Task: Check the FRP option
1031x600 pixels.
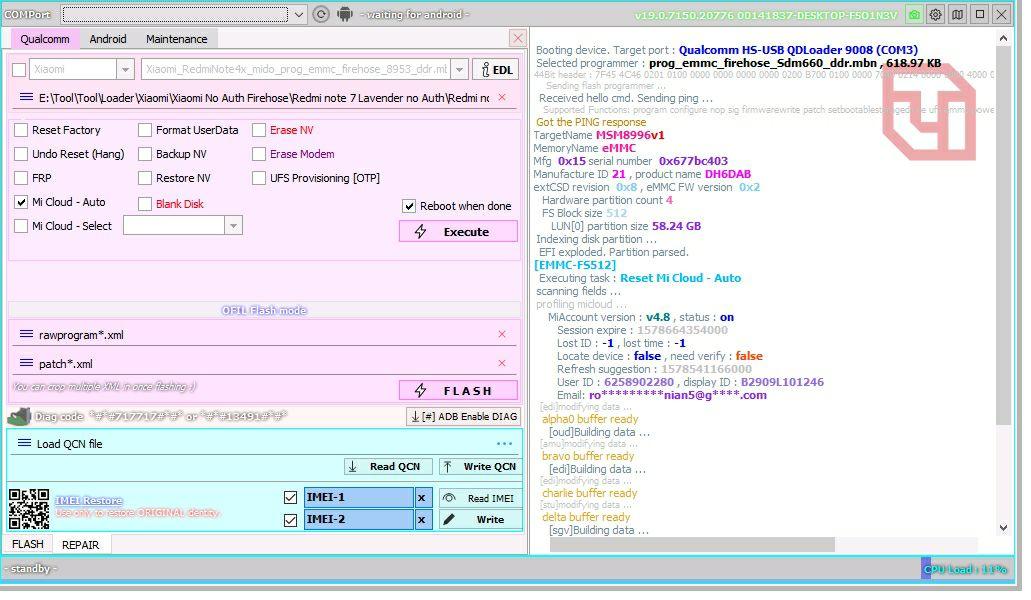Action: [x=21, y=178]
